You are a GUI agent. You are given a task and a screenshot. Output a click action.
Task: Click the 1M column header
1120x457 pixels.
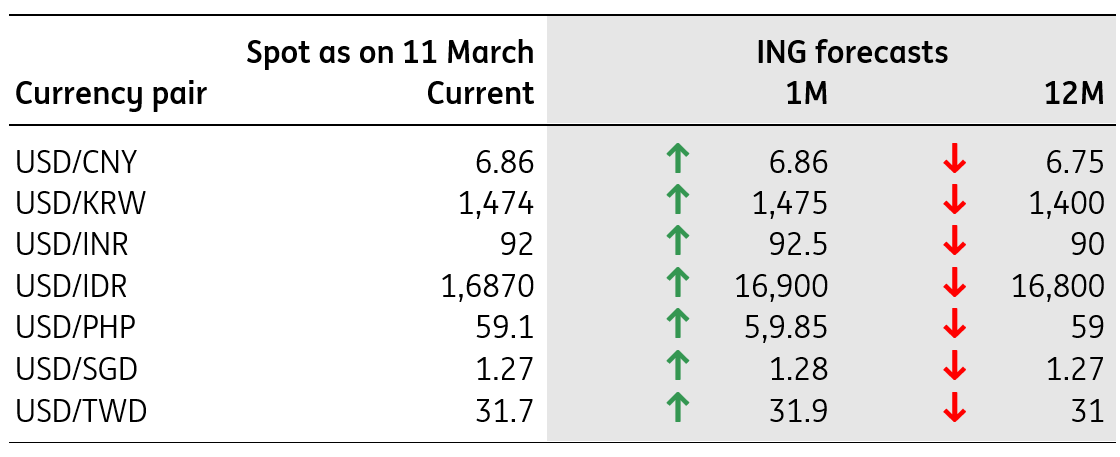pyautogui.click(x=804, y=94)
